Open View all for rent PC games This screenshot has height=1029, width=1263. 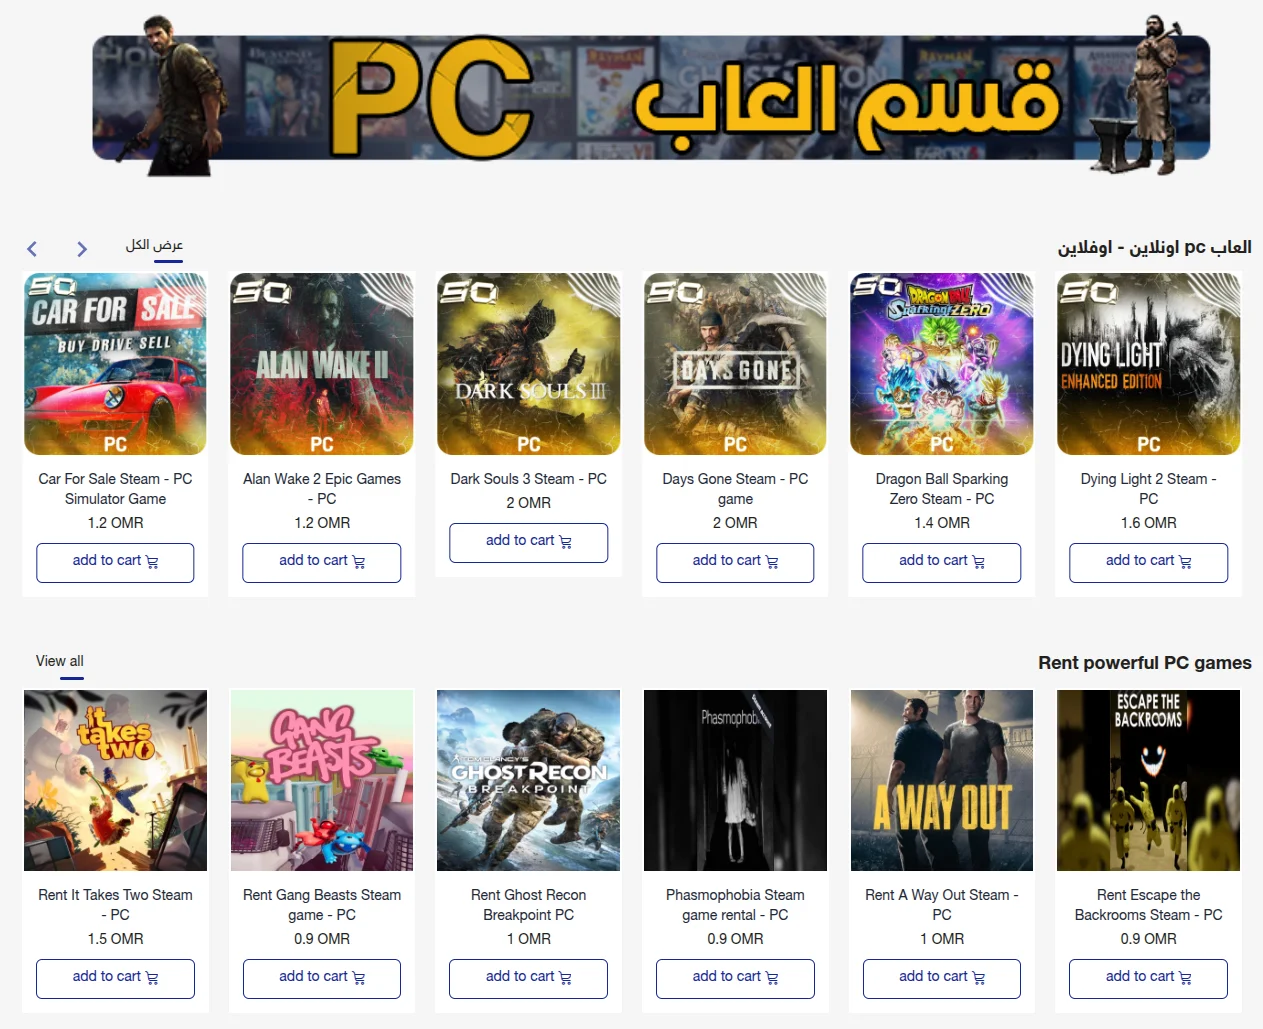60,661
